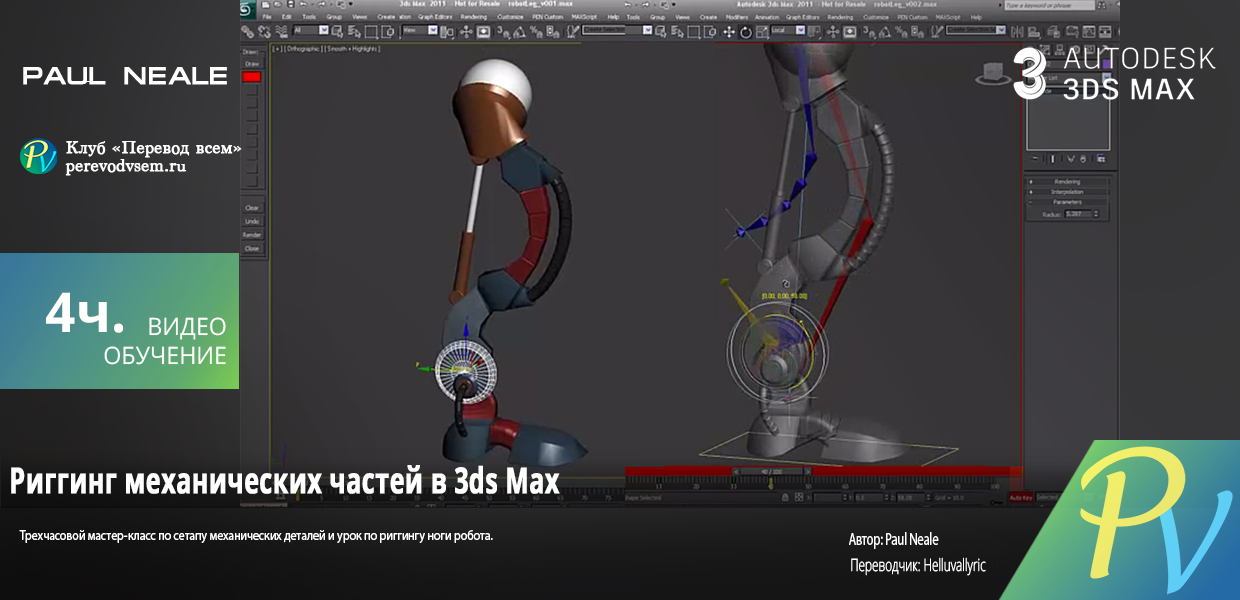Screen dimensions: 1240x600
Task: Click the Close button in side panel
Action: pos(252,248)
